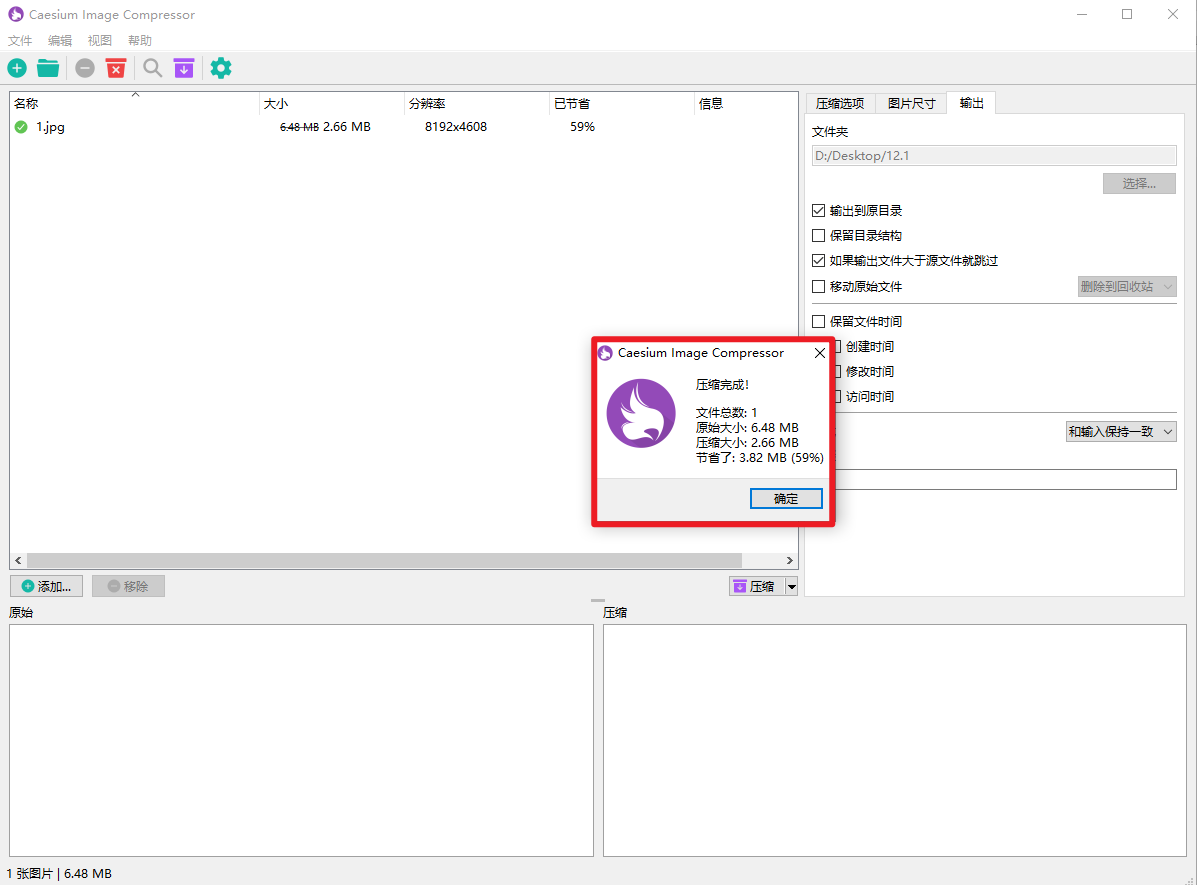
Task: Open the 删除到回收站 dropdown
Action: pyautogui.click(x=1126, y=287)
